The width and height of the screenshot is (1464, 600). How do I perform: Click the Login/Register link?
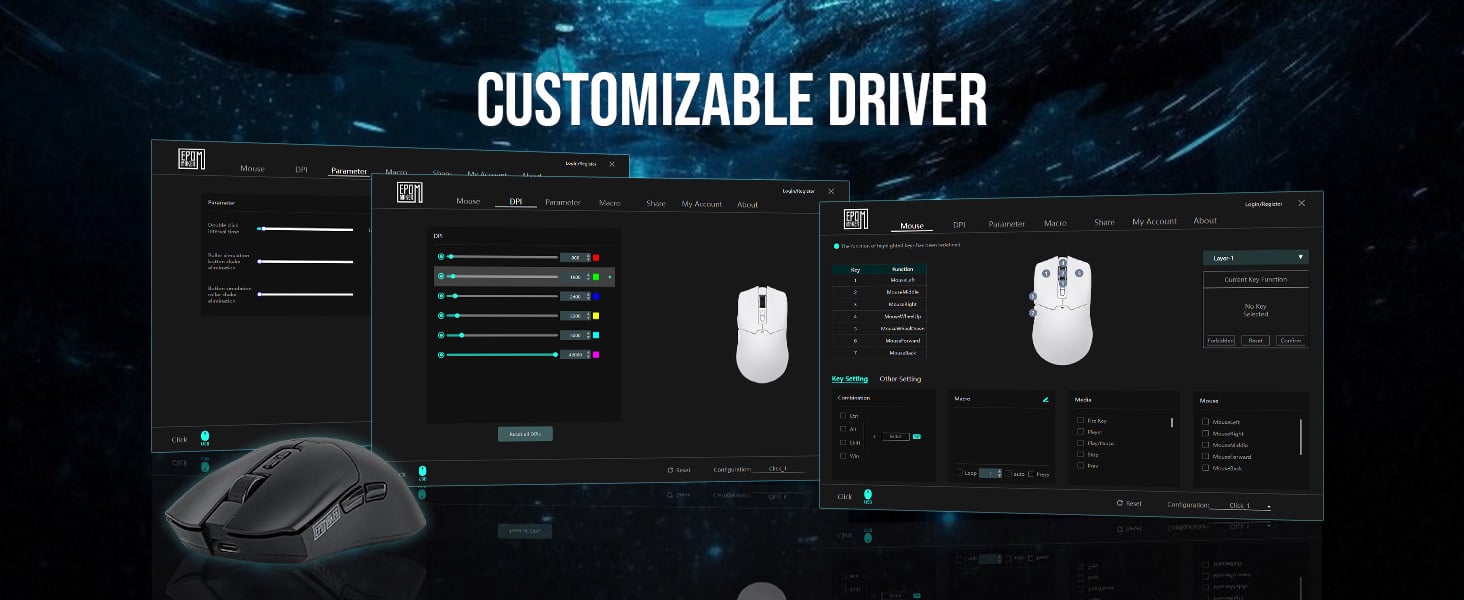coord(1264,205)
